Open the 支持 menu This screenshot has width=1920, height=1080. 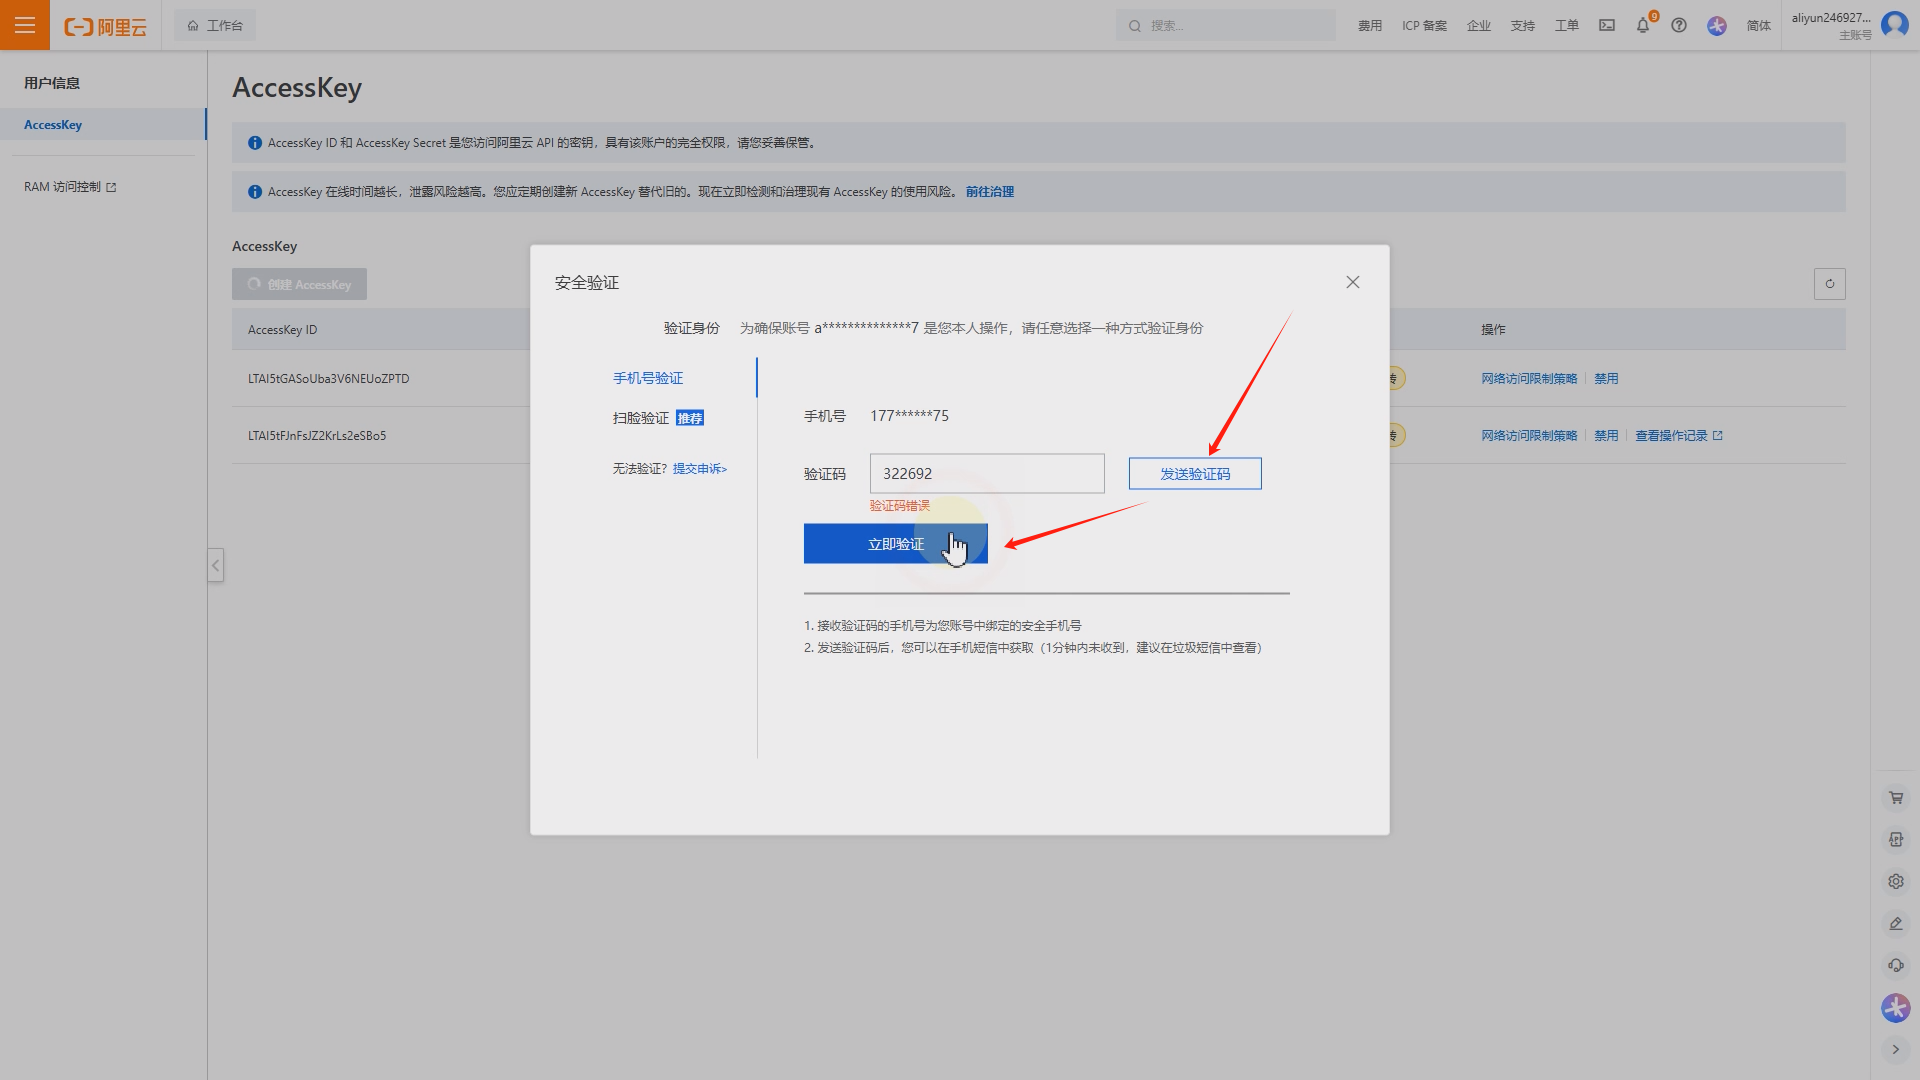point(1522,26)
